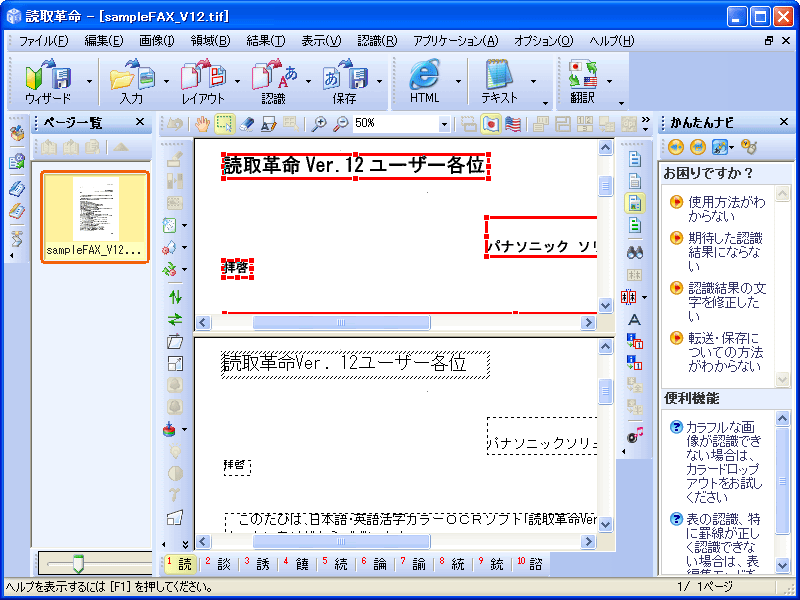Toggle US flag English recognition language
The image size is (800, 600).
point(513,124)
